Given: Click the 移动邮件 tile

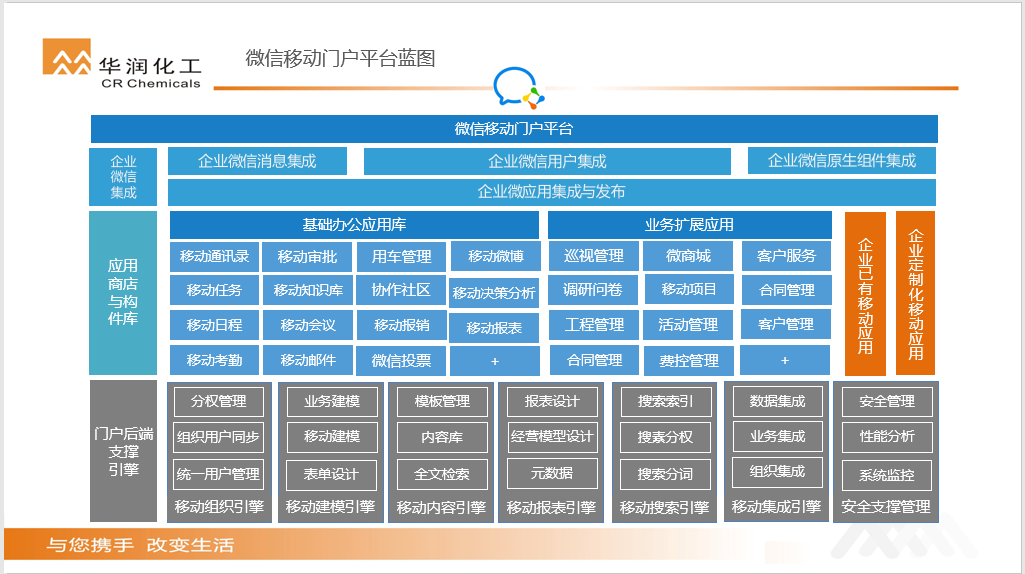Looking at the screenshot, I should pos(308,360).
